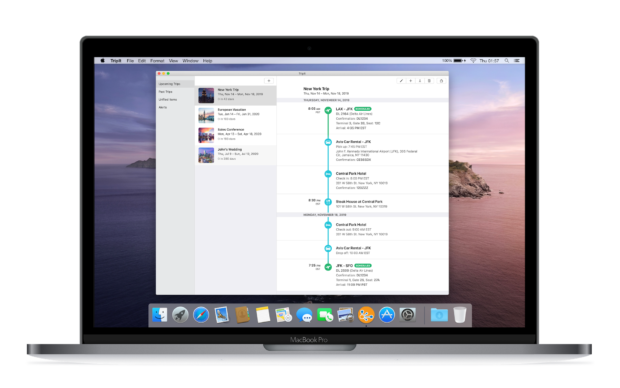Open App Store from the Dock
This screenshot has width=620, height=388.
[x=387, y=315]
